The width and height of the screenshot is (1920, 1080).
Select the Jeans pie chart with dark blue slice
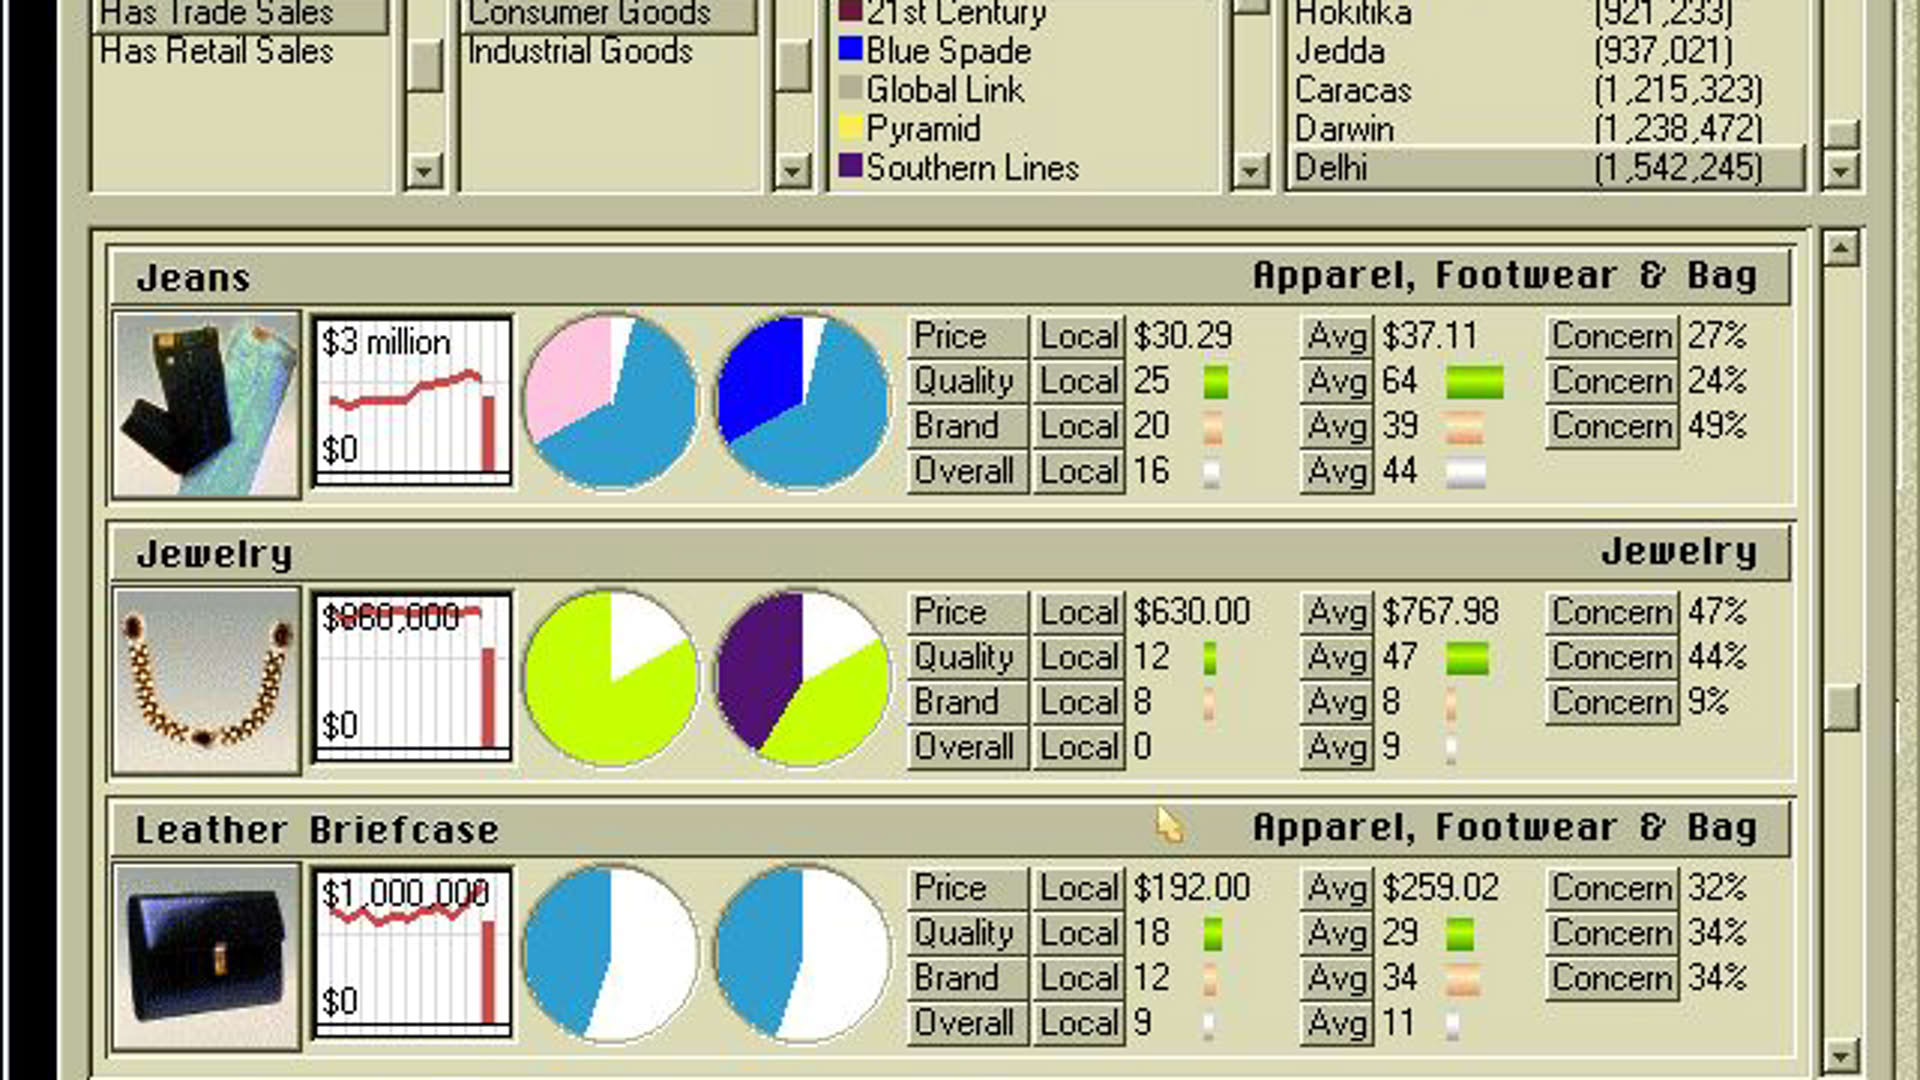coord(802,402)
